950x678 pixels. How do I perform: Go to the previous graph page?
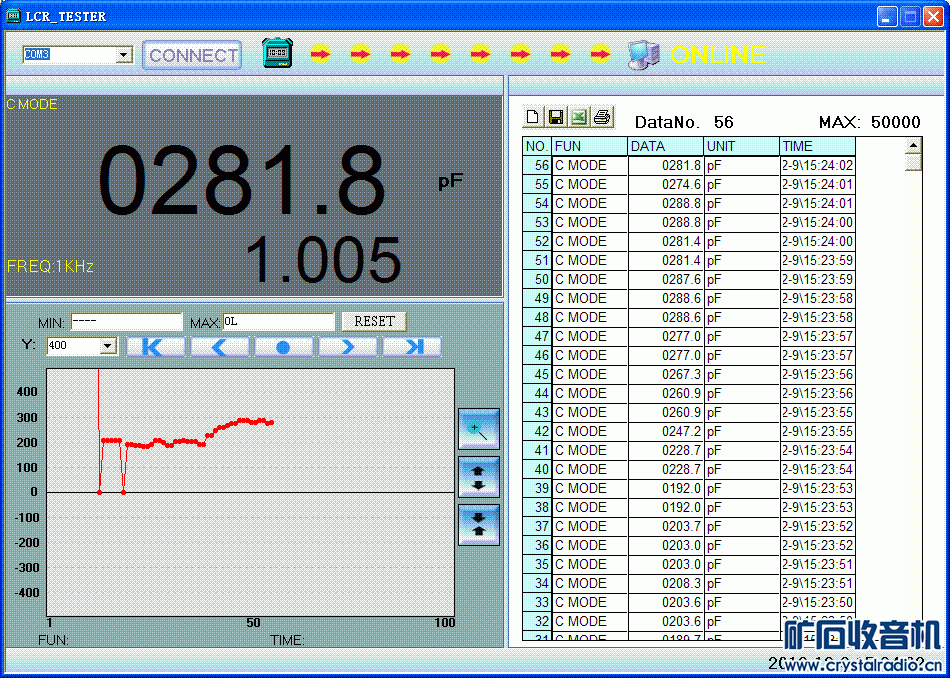[x=220, y=347]
